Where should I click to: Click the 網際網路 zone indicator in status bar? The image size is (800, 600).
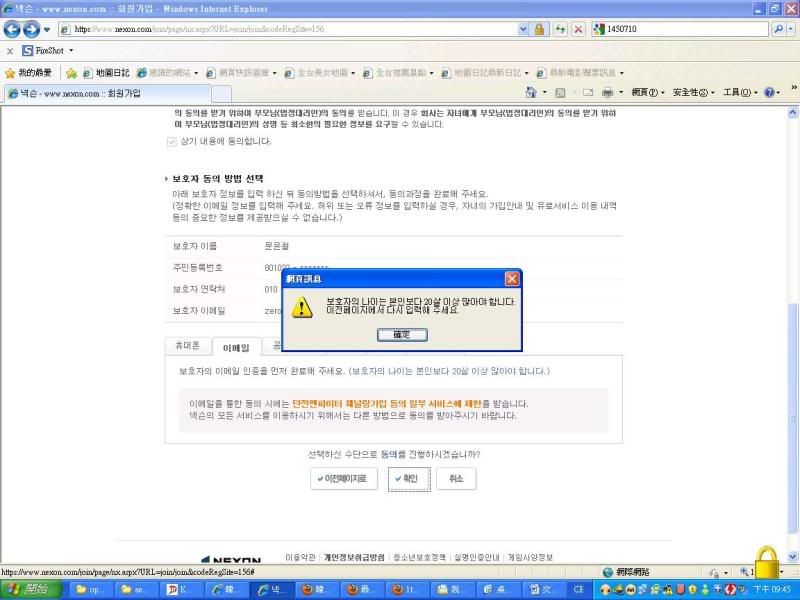(x=626, y=572)
